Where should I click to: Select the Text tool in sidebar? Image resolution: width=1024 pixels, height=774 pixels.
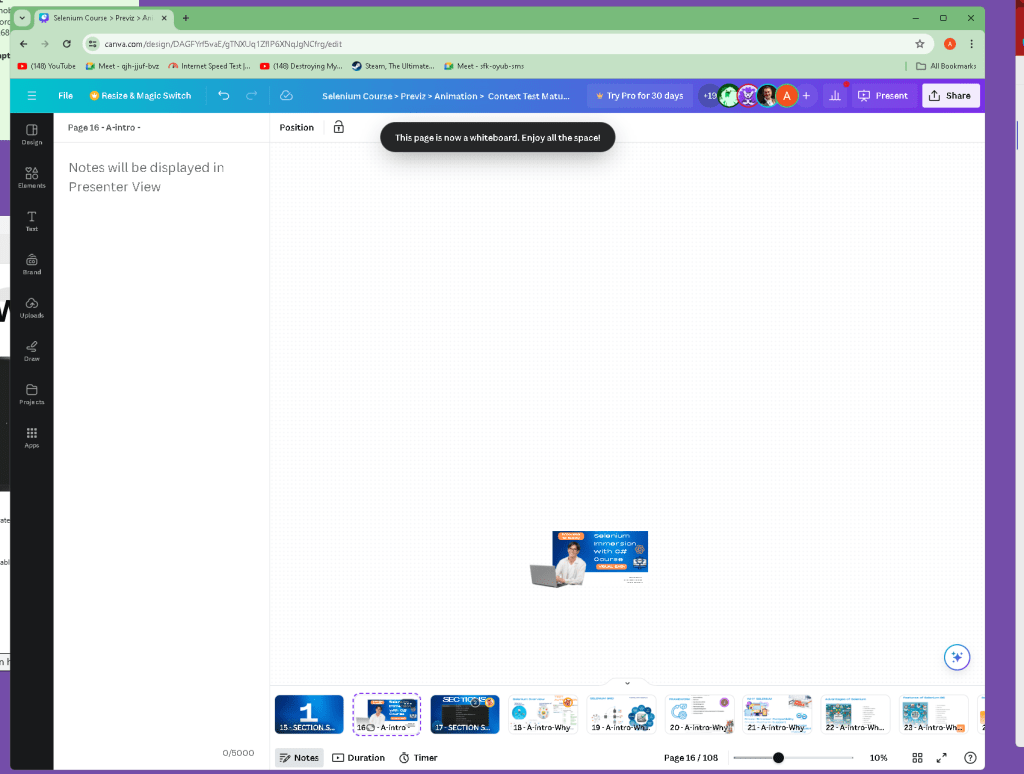31,221
